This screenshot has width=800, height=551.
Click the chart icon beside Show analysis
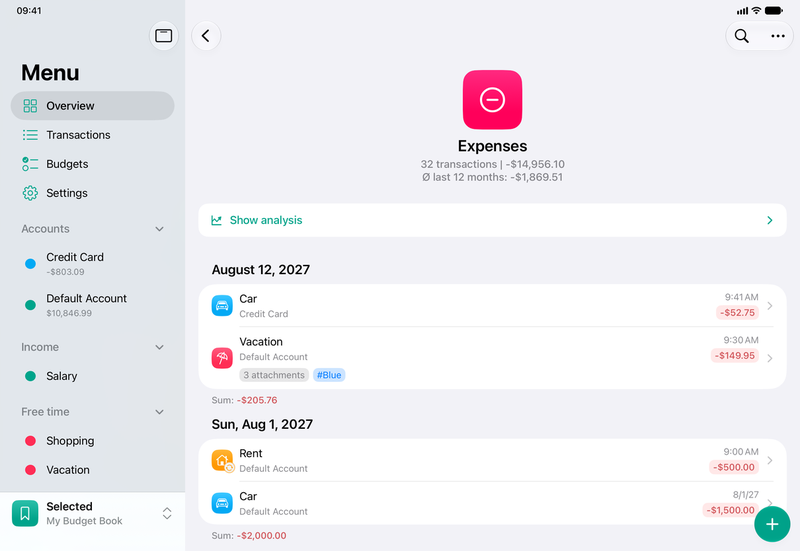pyautogui.click(x=216, y=220)
